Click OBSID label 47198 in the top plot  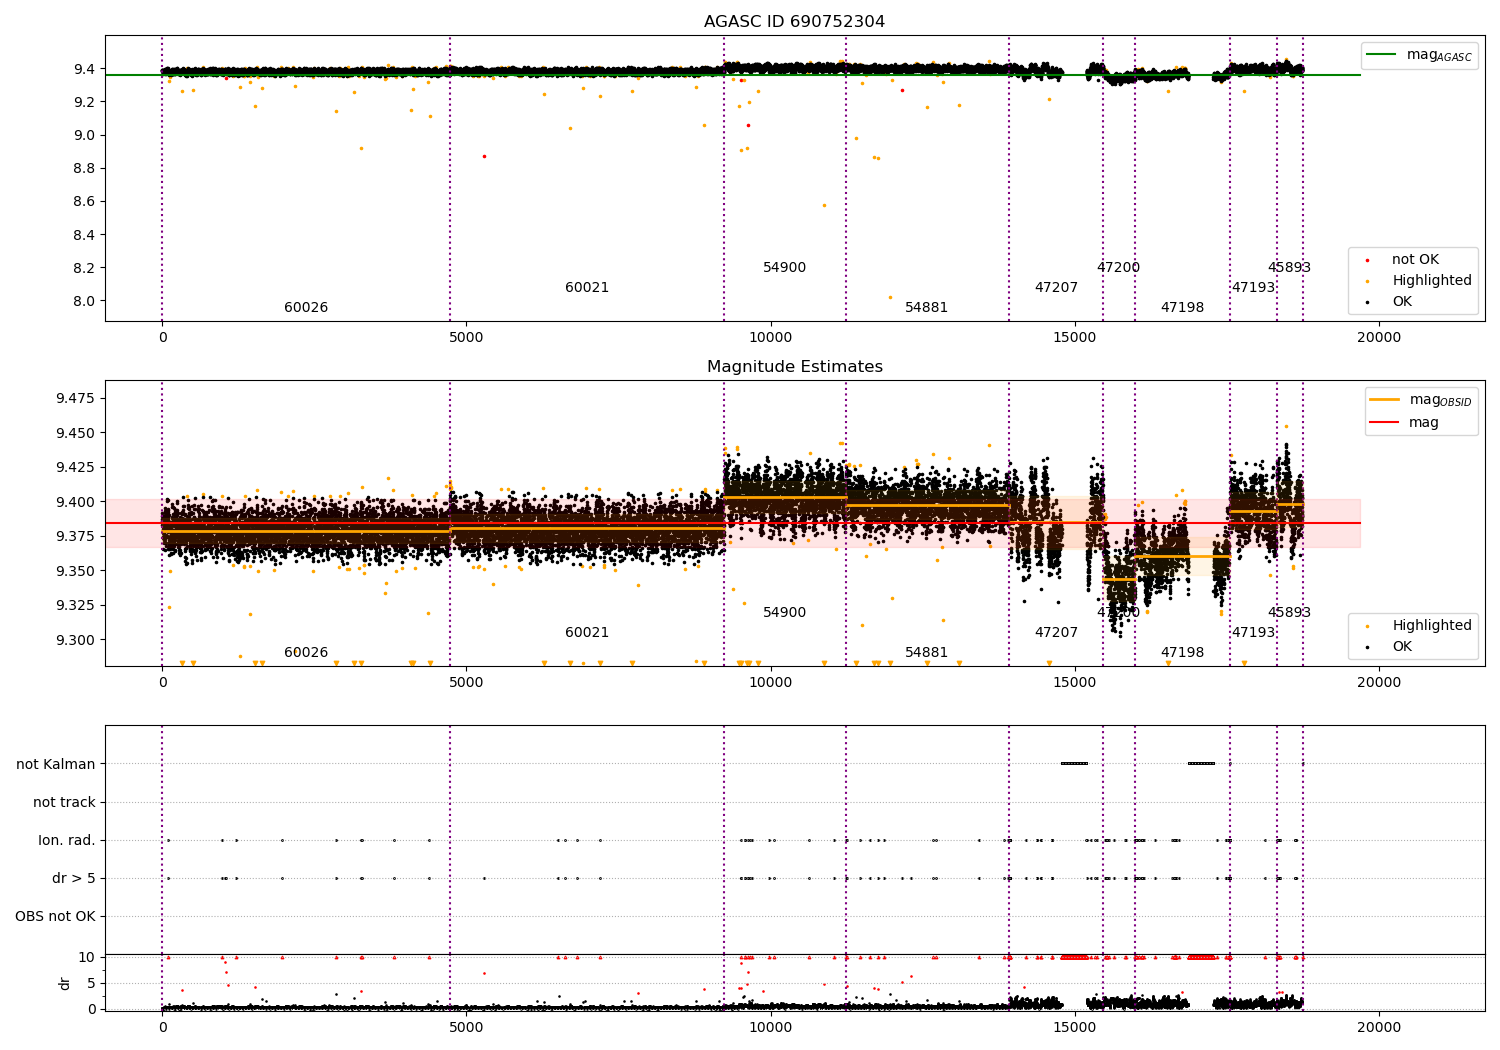(x=1182, y=308)
